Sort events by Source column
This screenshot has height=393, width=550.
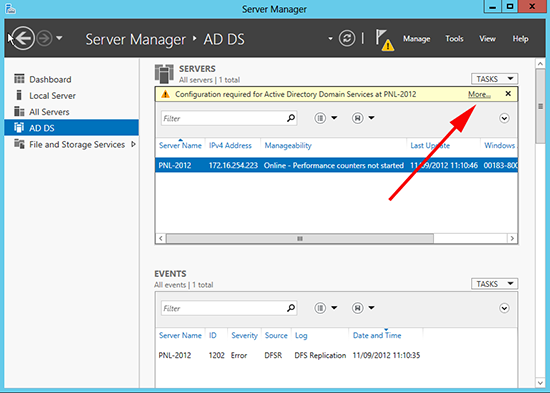pyautogui.click(x=276, y=335)
